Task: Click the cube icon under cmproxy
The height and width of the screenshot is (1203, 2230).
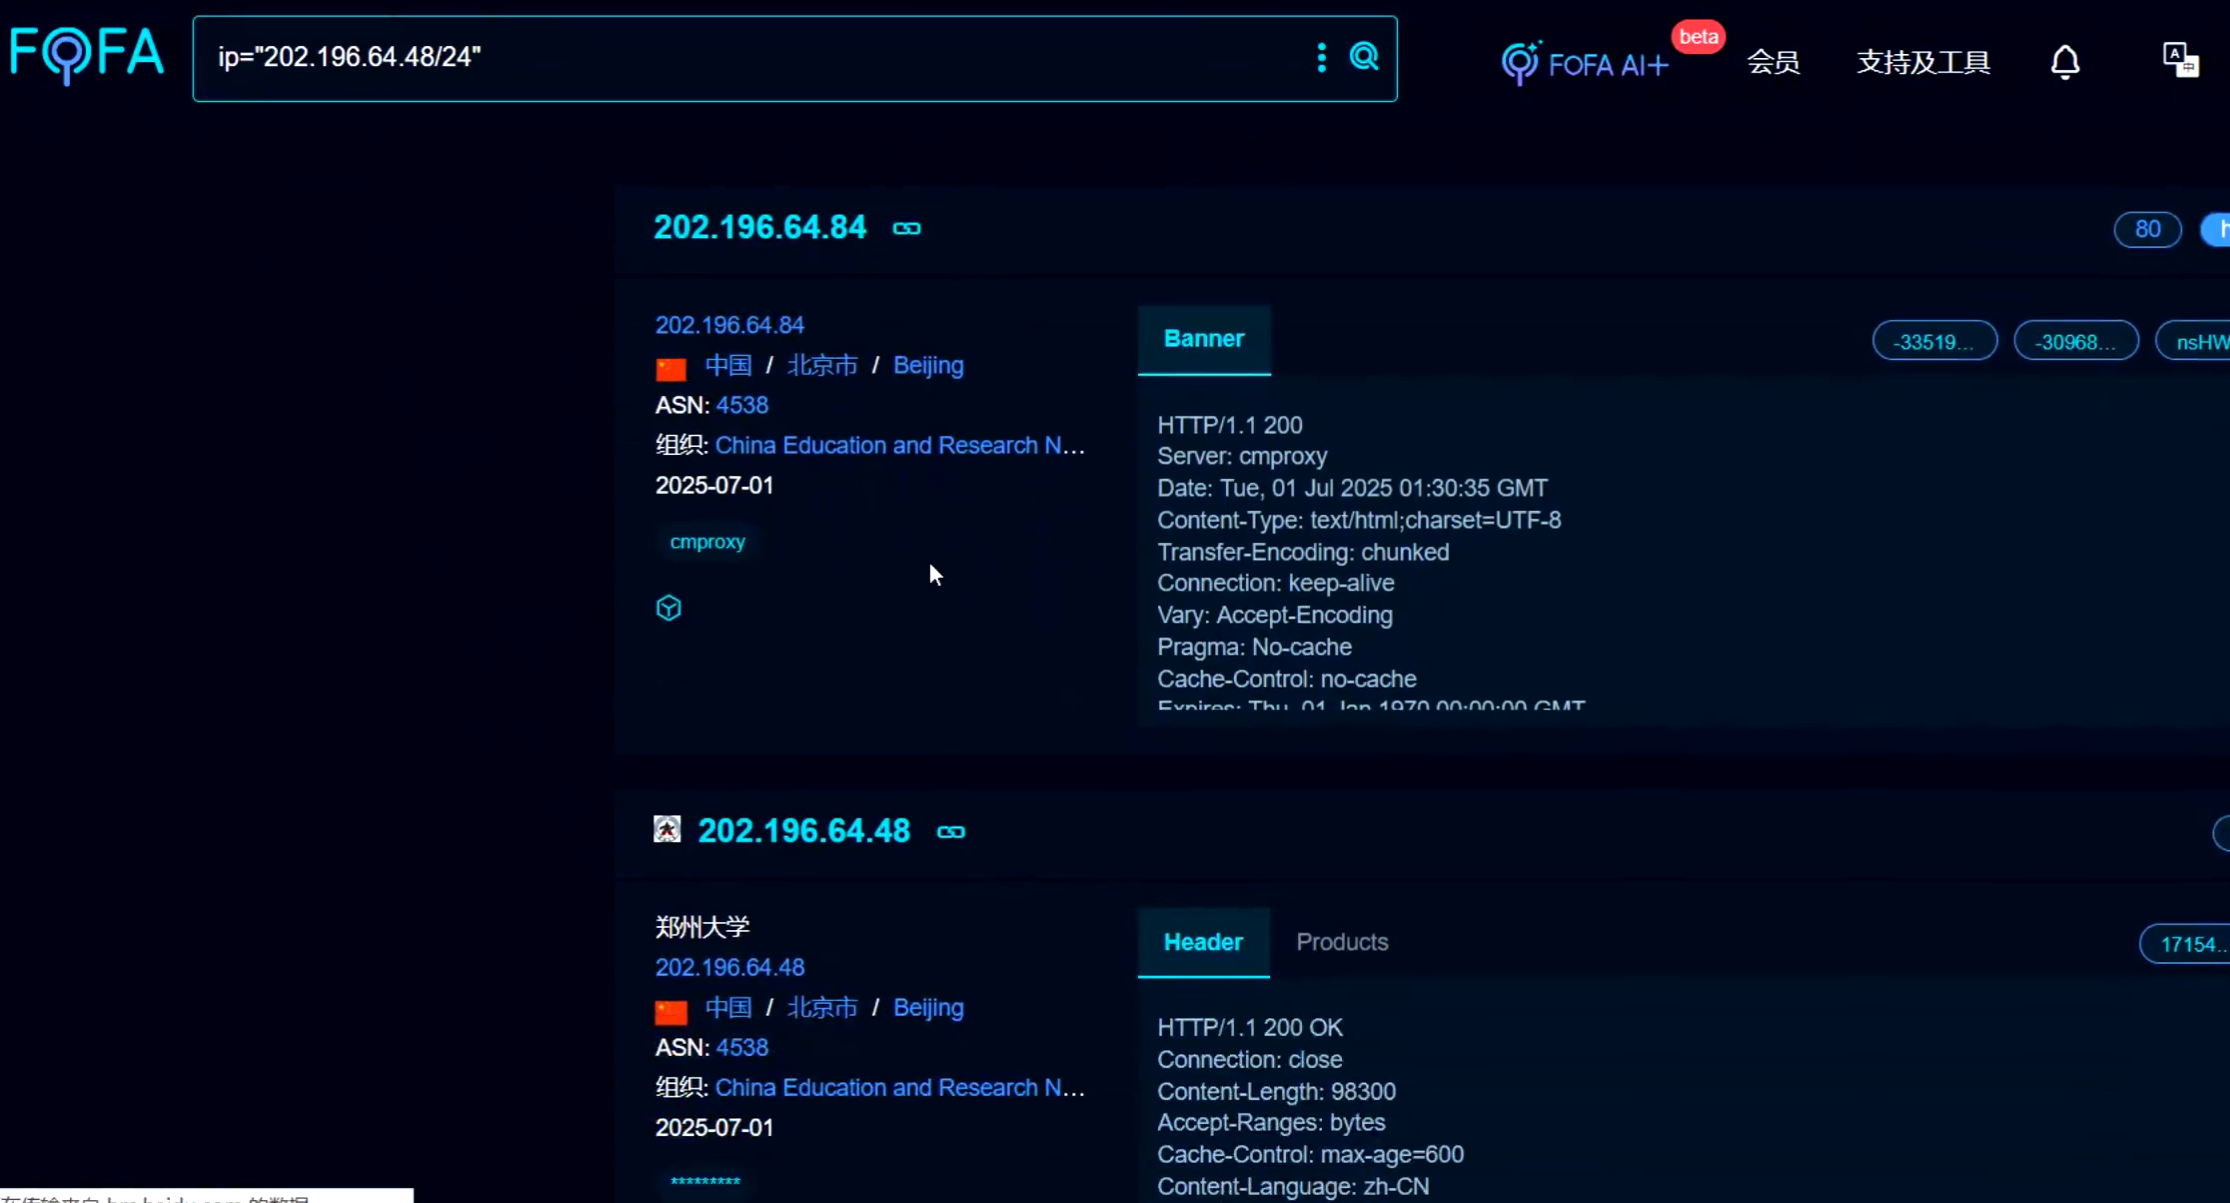Action: pos(668,608)
